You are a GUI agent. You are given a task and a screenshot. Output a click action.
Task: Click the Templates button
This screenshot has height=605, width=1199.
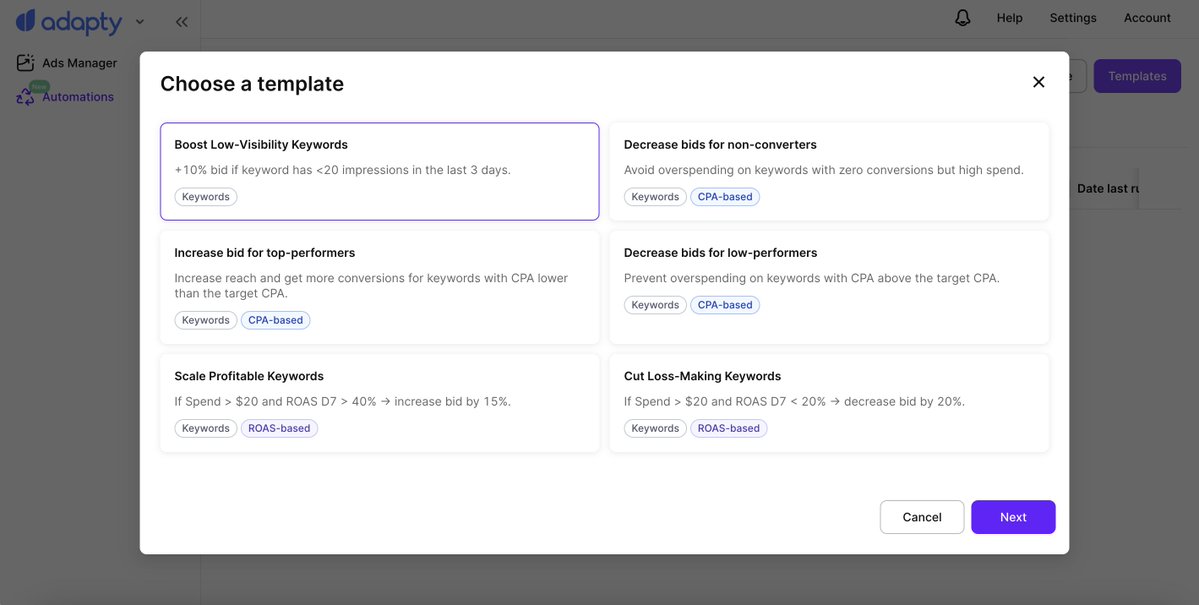point(1137,76)
